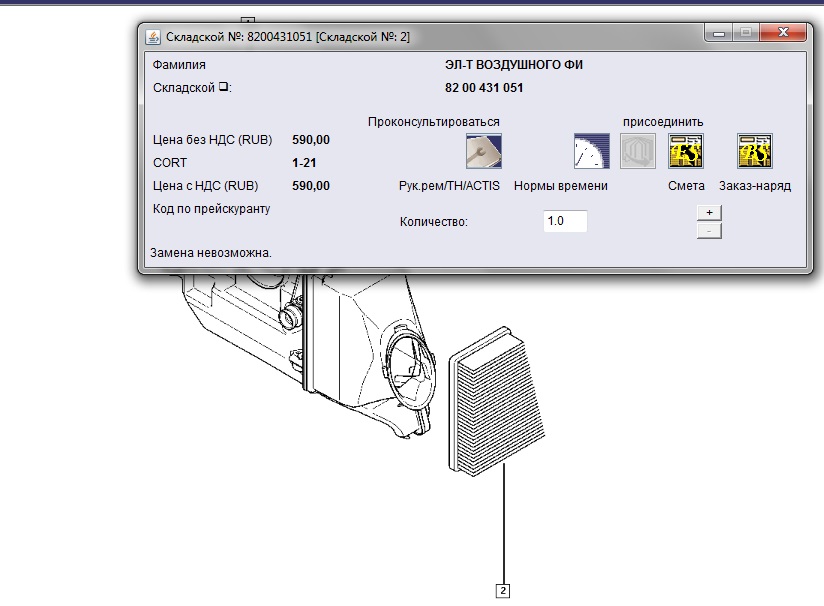
Task: Click the small square icon after Складской
Action: tap(223, 87)
